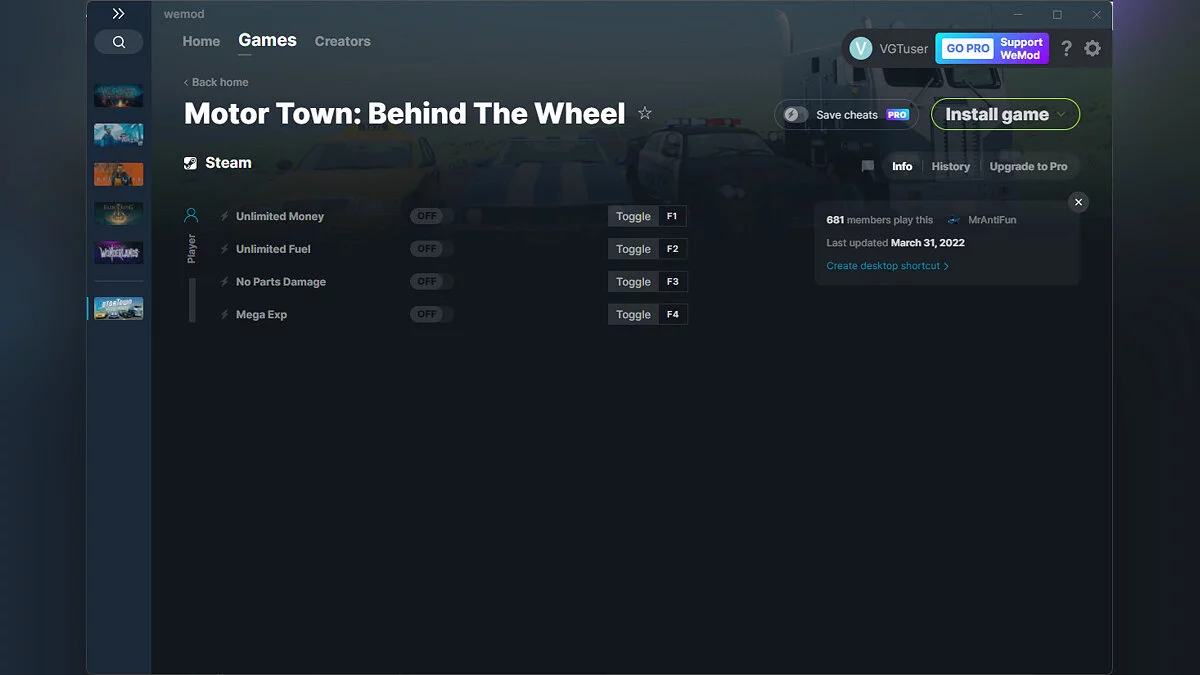Enable the Mega Exp cheat switch
1200x675 pixels.
[429, 314]
